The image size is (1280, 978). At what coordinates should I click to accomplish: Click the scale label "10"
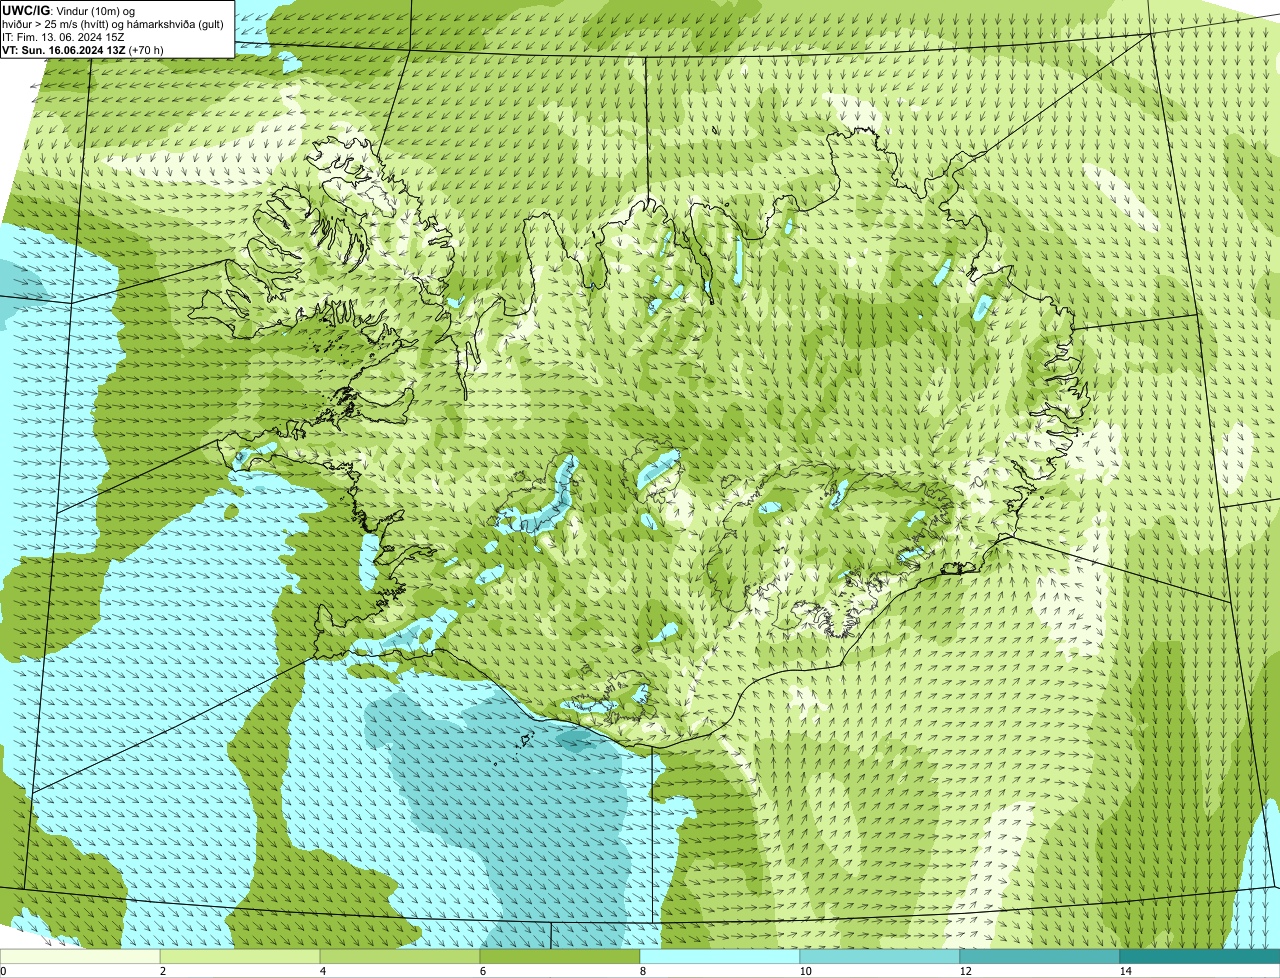pos(805,971)
